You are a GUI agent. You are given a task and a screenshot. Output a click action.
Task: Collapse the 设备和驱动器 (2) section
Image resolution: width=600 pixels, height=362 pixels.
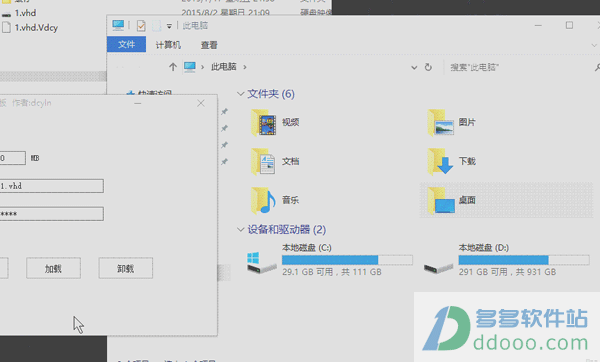pyautogui.click(x=241, y=230)
